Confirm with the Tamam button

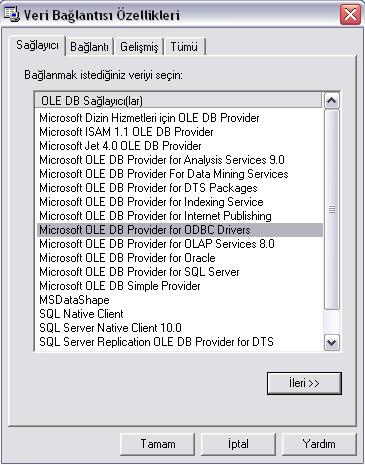(158, 444)
